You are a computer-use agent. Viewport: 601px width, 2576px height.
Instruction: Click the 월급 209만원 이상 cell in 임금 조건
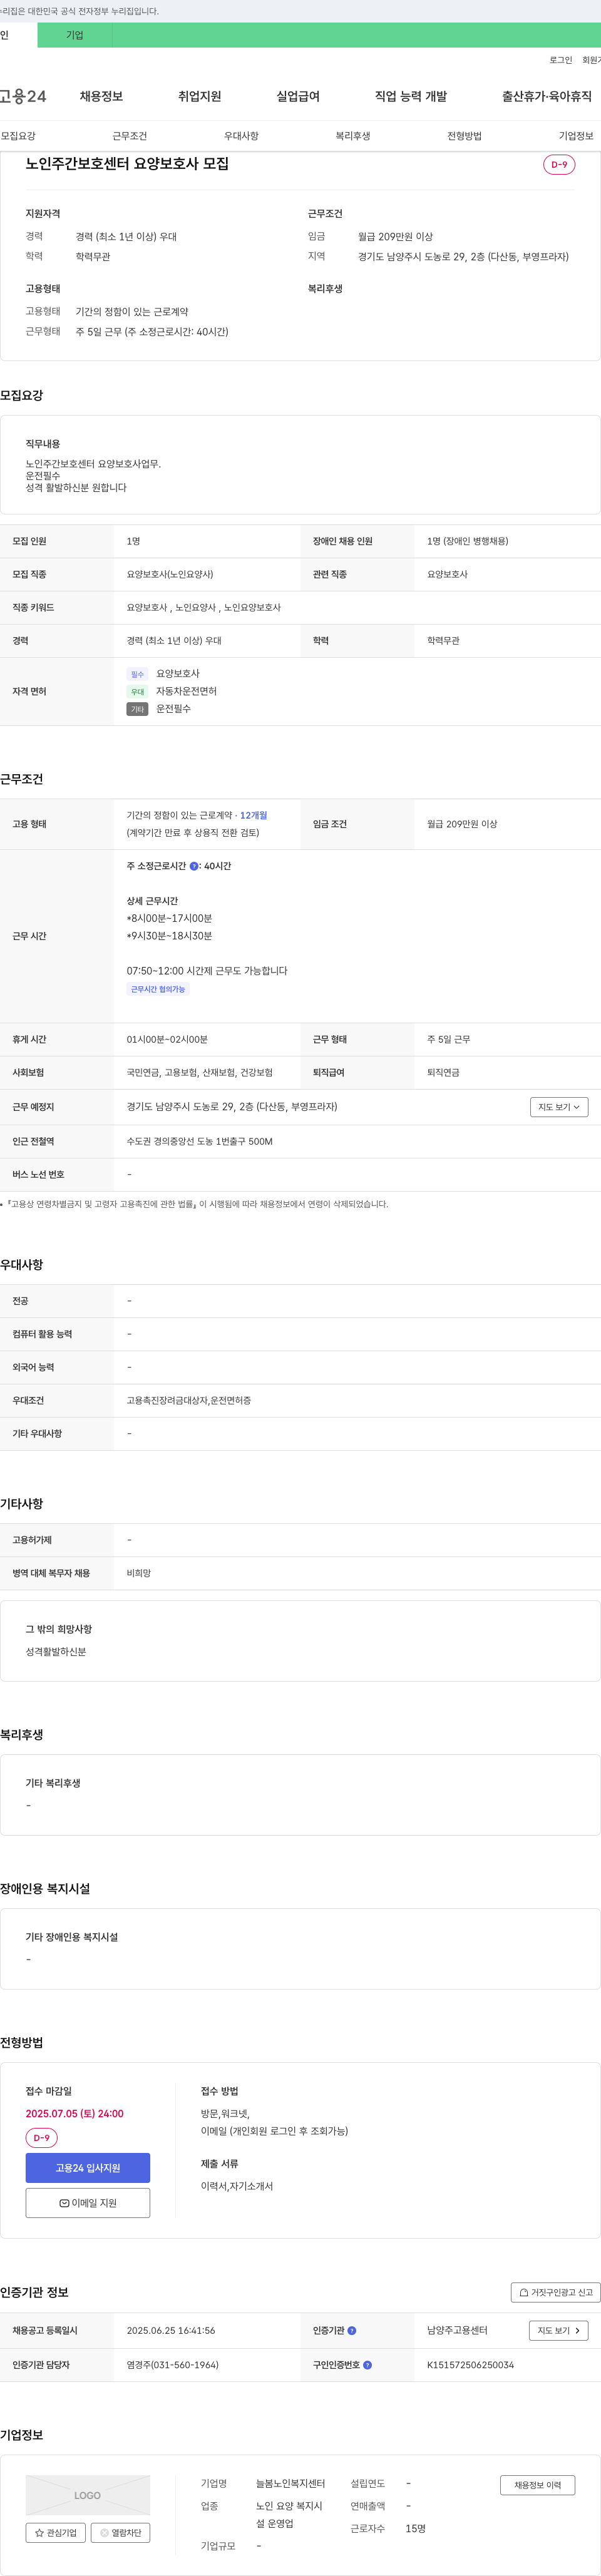click(x=508, y=824)
